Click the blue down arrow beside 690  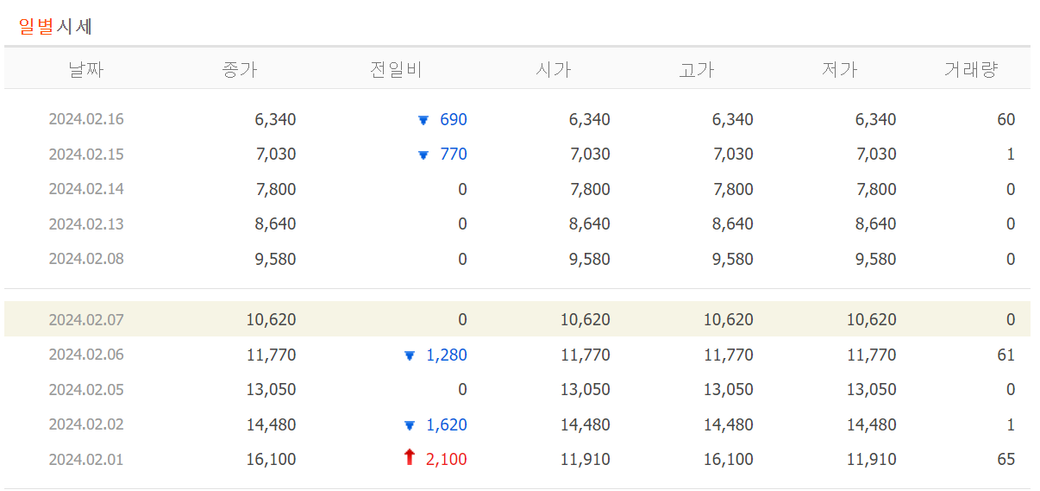423,120
